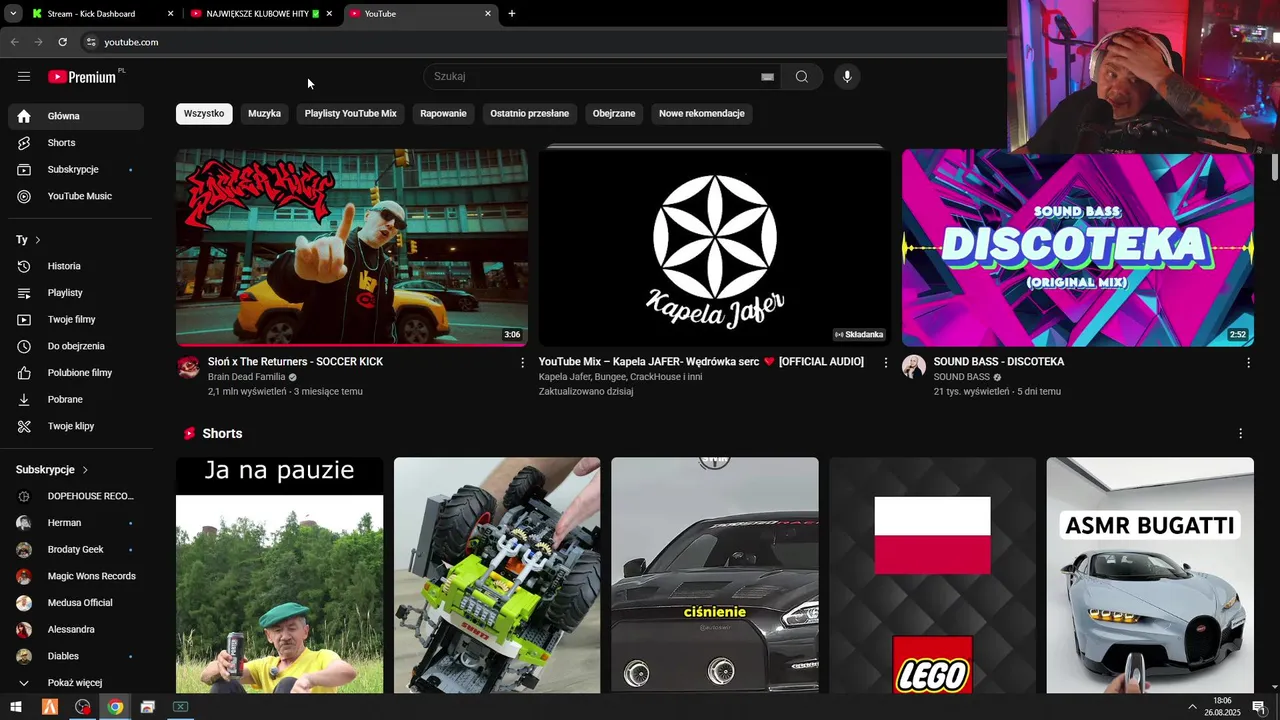Open 'Ja na pauzie' short
This screenshot has width=1280, height=720.
pyautogui.click(x=279, y=575)
